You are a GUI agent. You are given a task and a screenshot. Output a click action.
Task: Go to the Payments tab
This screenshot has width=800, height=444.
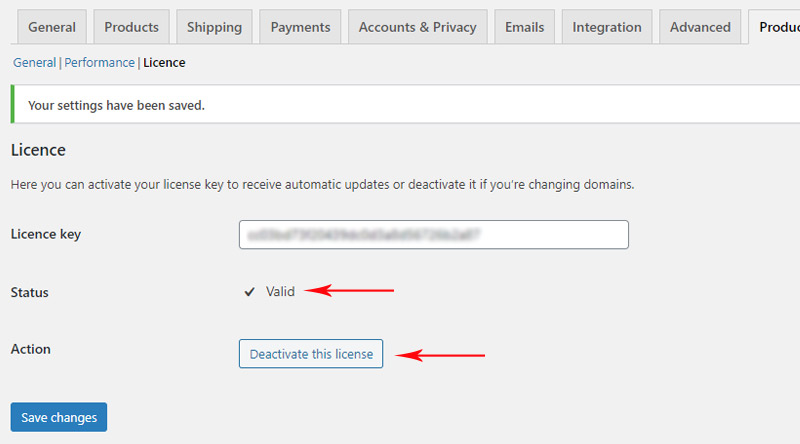(300, 27)
